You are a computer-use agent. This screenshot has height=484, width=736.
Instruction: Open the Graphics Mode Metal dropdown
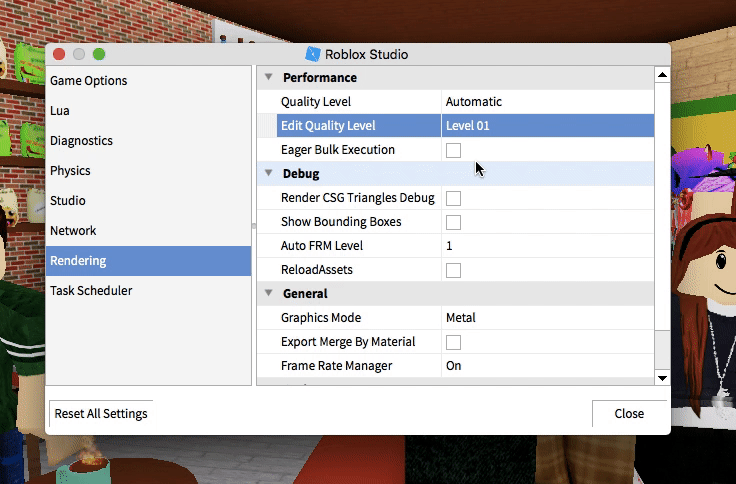click(546, 318)
